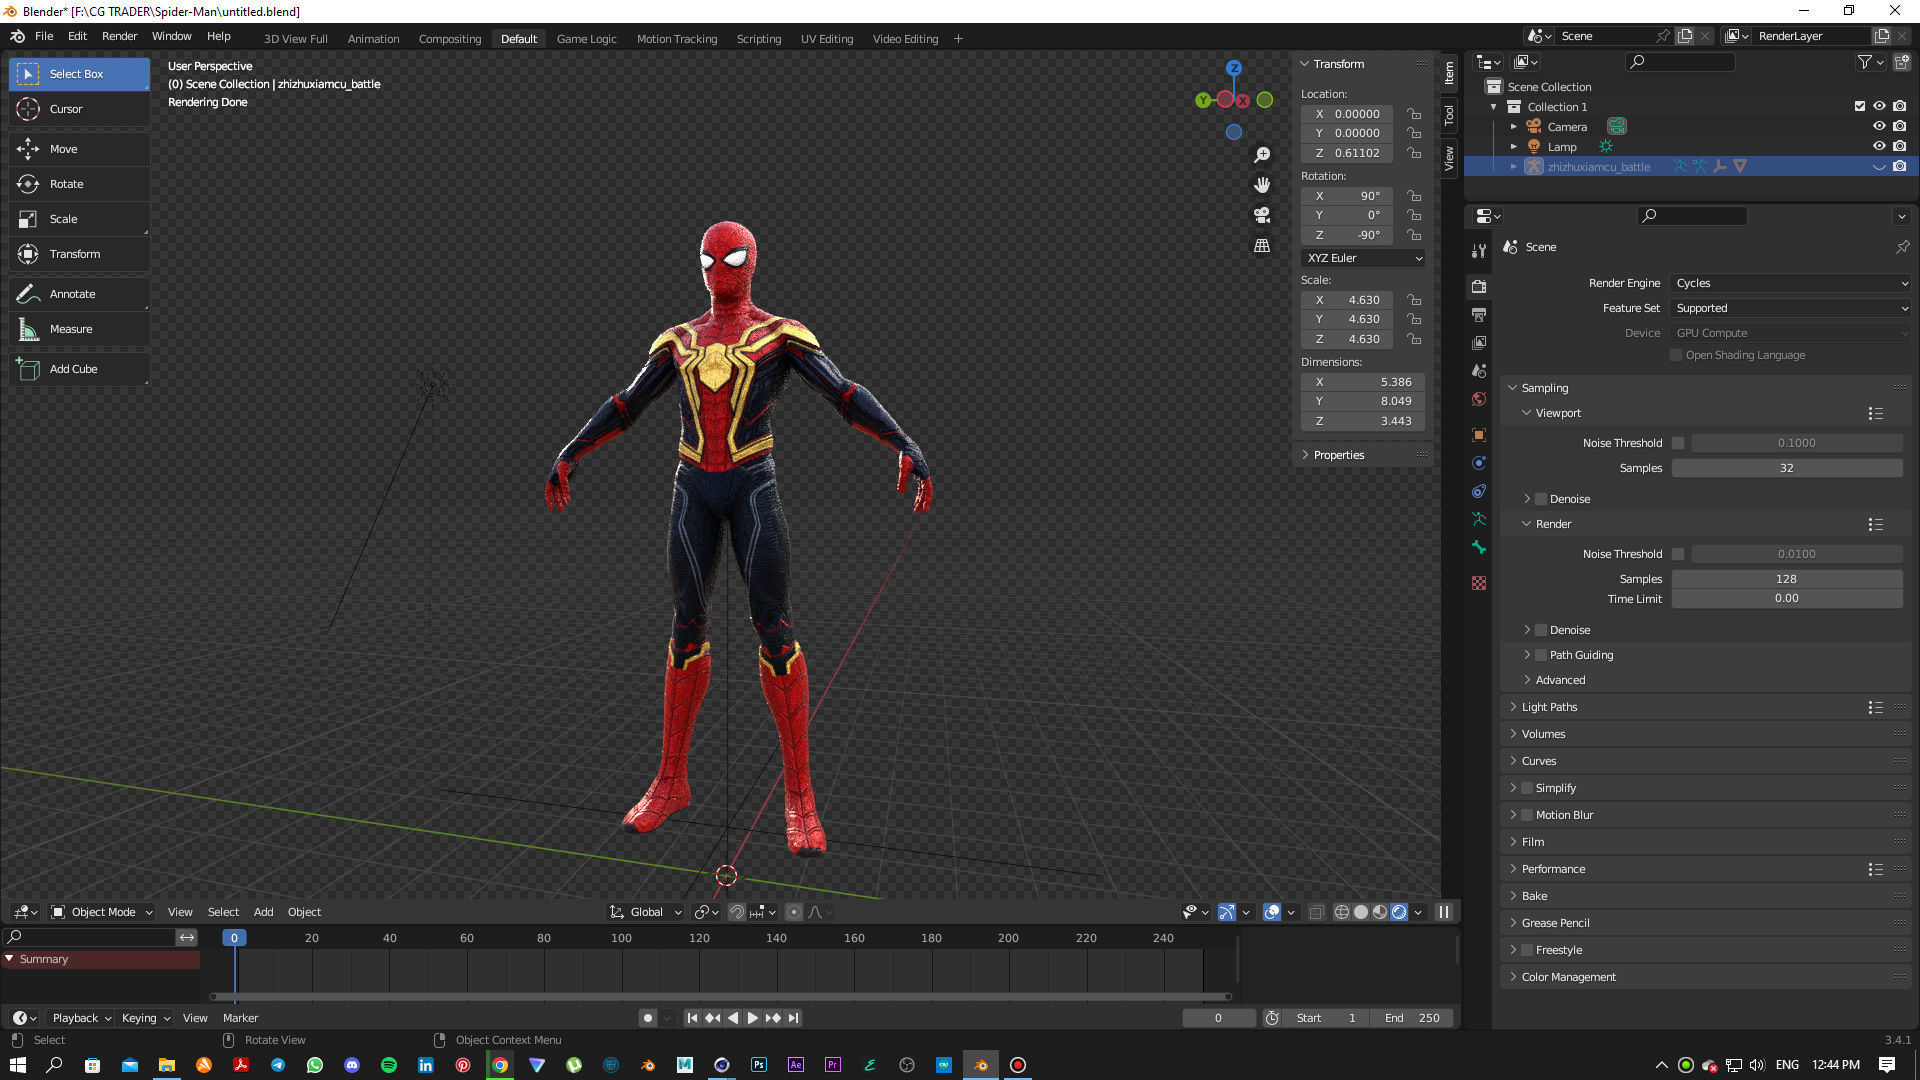Click the zoom viewport magnifier icon
1920x1080 pixels.
[1262, 155]
